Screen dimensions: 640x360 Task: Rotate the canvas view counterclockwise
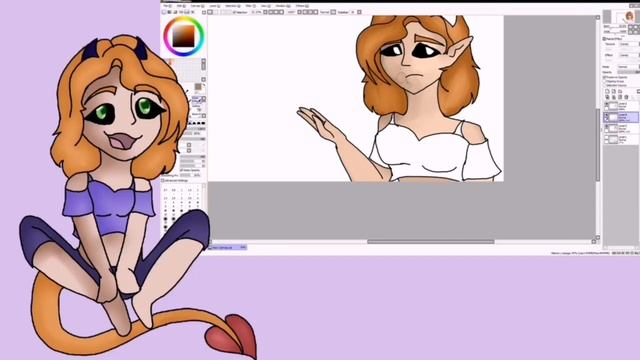pos(304,12)
